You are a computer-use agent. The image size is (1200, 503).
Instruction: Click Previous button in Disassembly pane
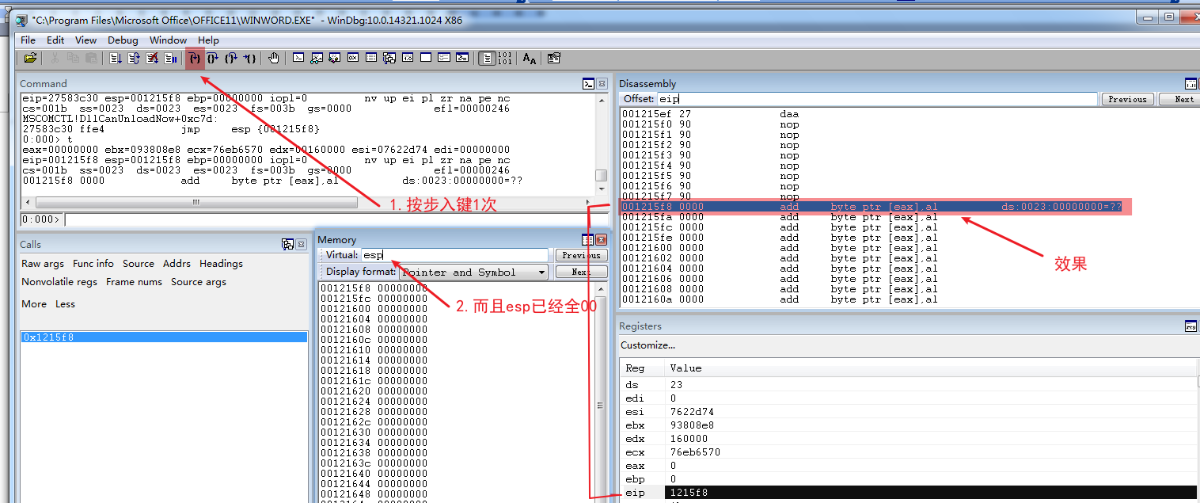[x=1127, y=99]
